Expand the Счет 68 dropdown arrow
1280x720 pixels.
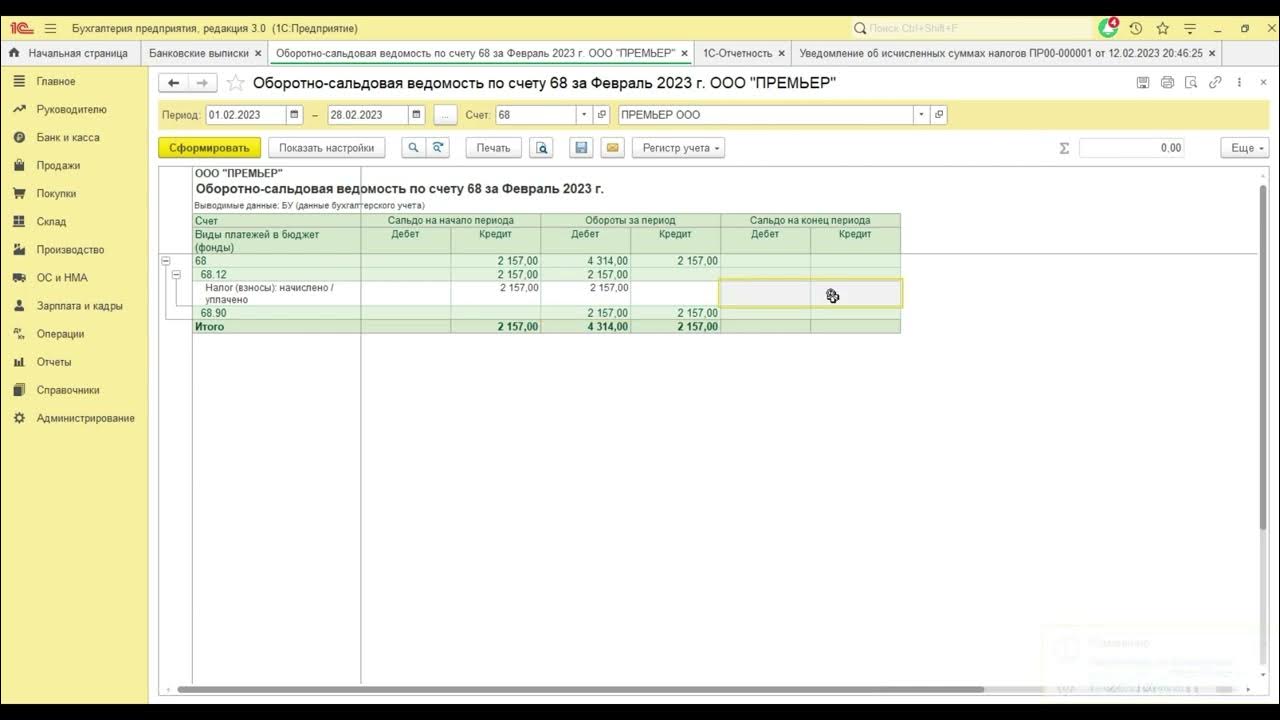point(584,115)
